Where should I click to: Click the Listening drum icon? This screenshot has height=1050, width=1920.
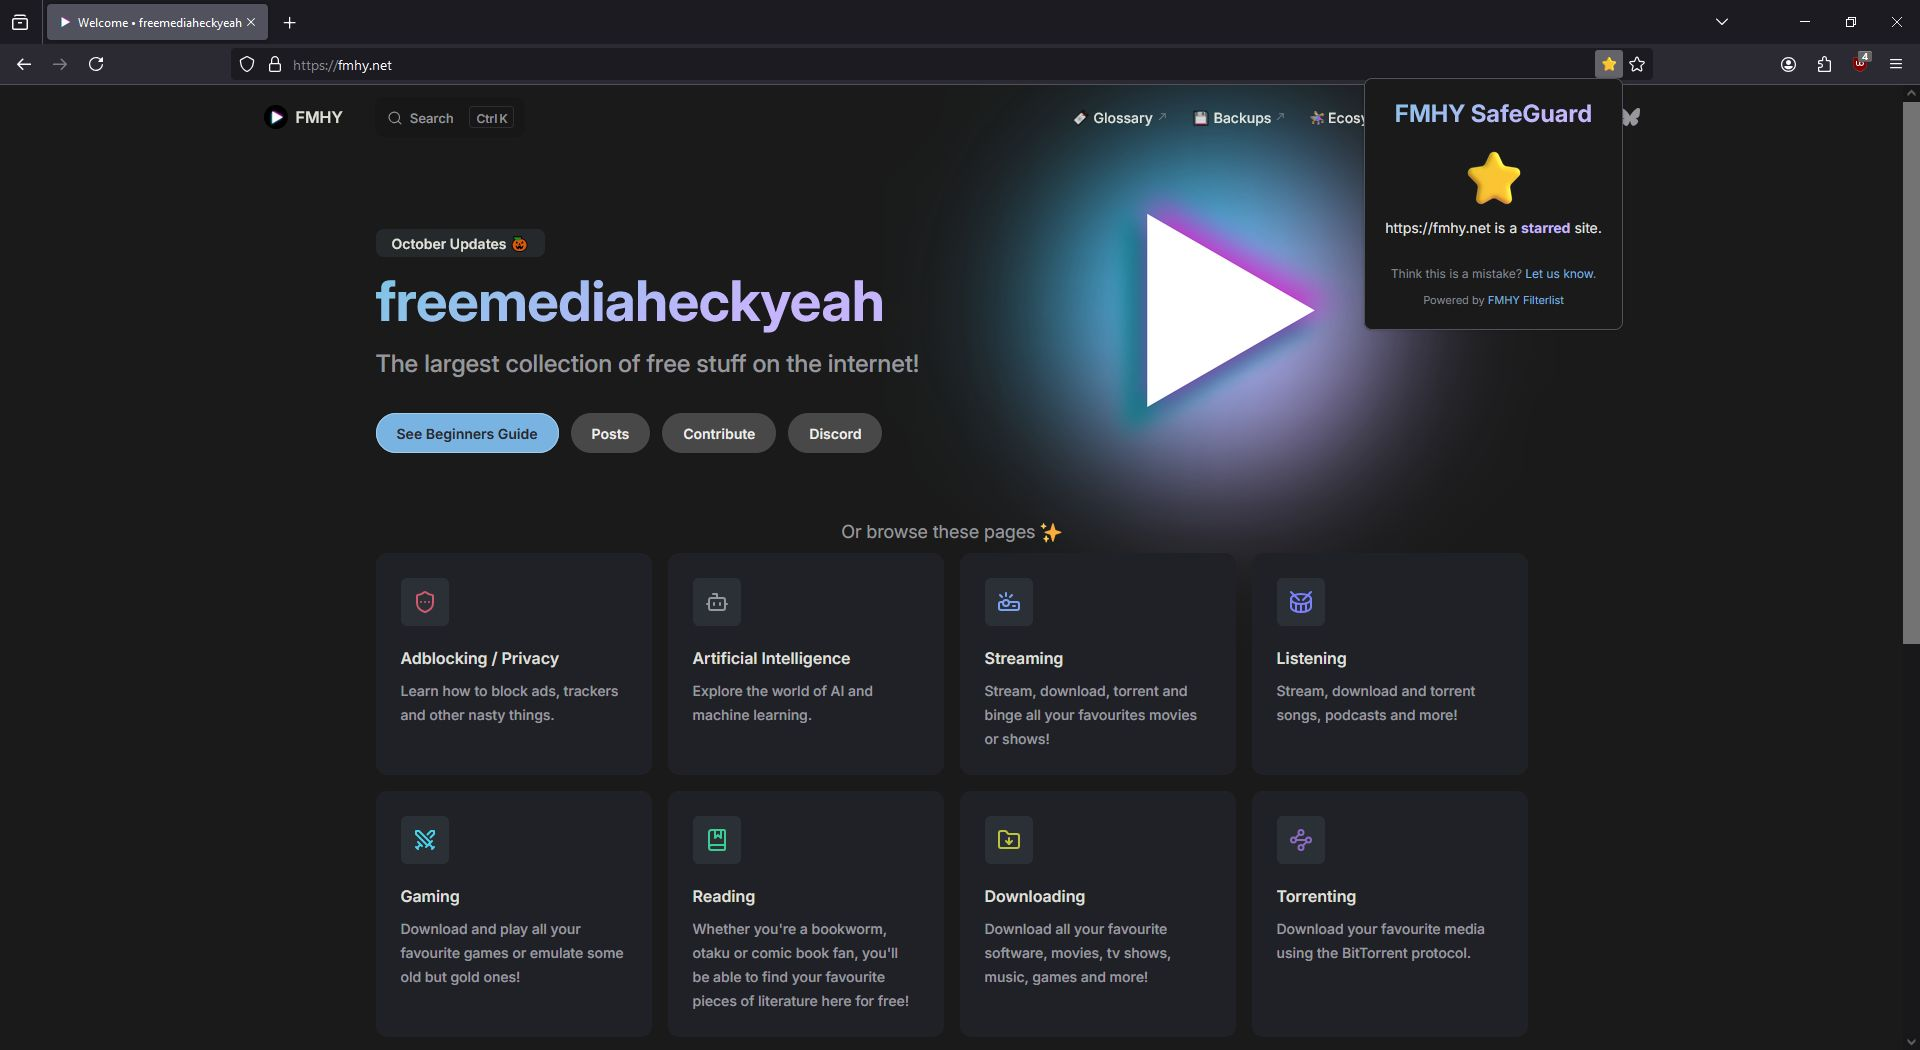(x=1301, y=602)
